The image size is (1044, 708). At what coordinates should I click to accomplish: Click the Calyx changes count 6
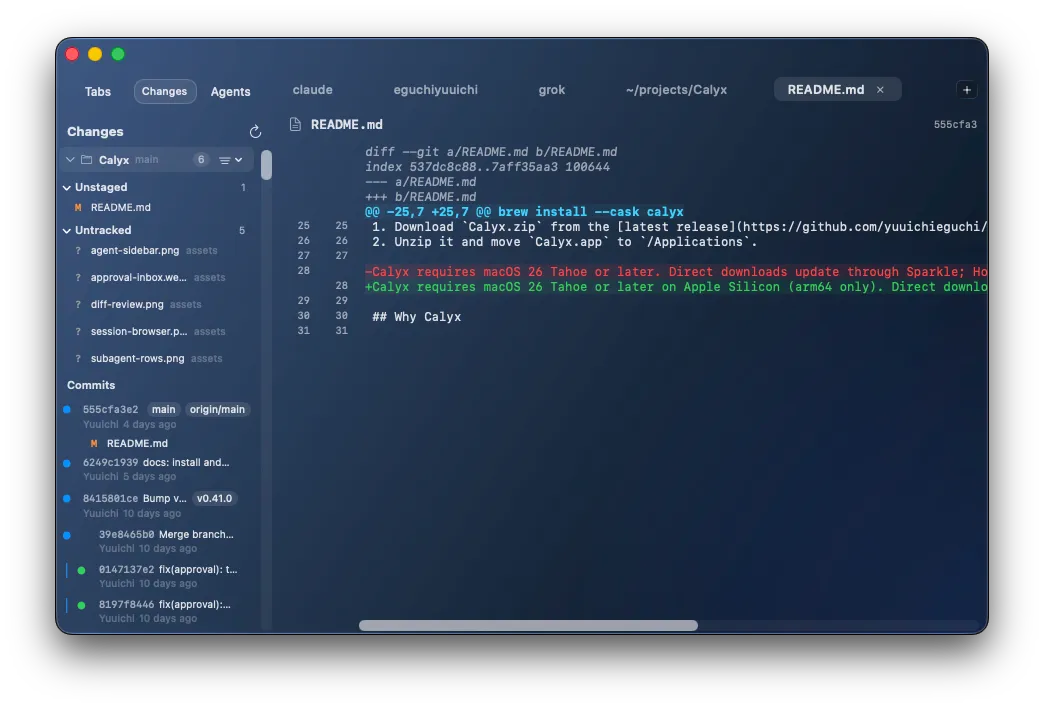click(x=201, y=160)
